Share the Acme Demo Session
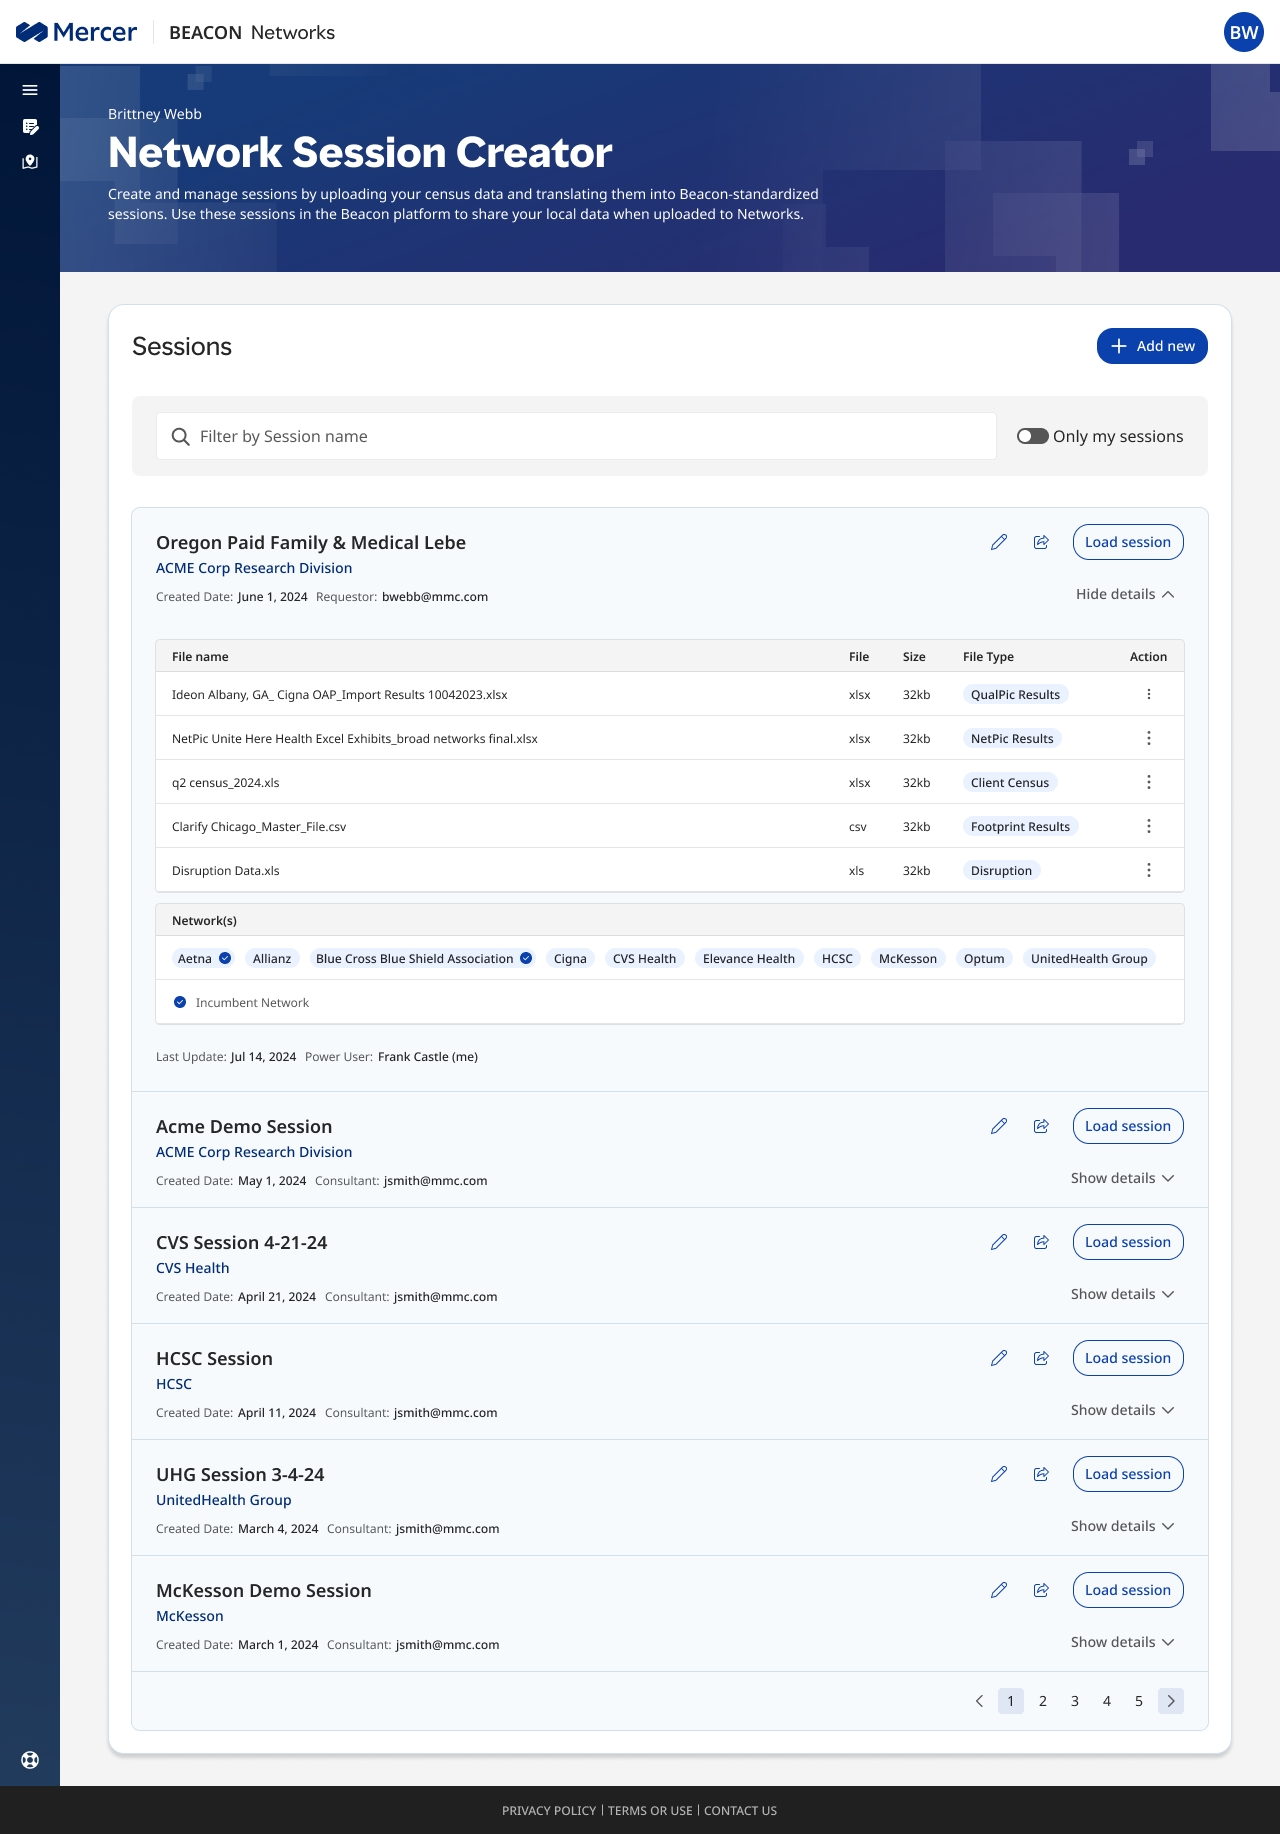1280x1834 pixels. click(1041, 1126)
